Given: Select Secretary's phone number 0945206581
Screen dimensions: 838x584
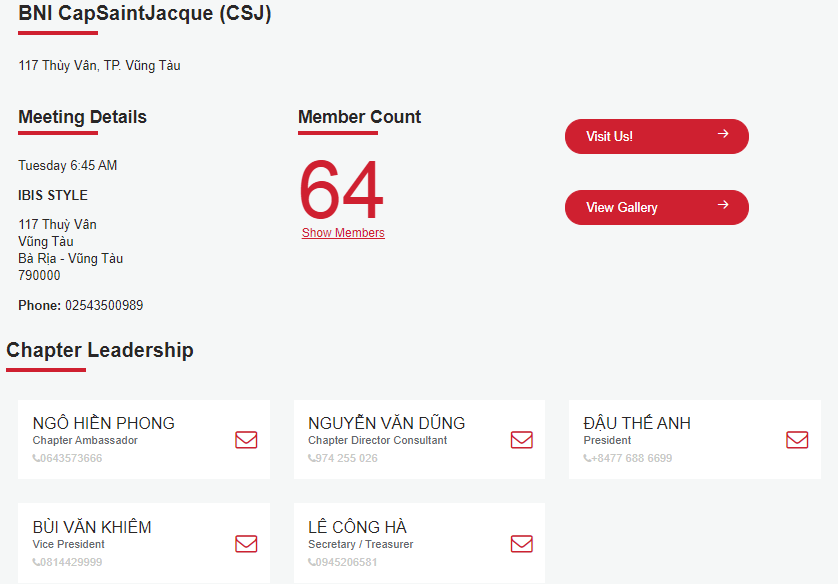Looking at the screenshot, I should pos(346,563).
